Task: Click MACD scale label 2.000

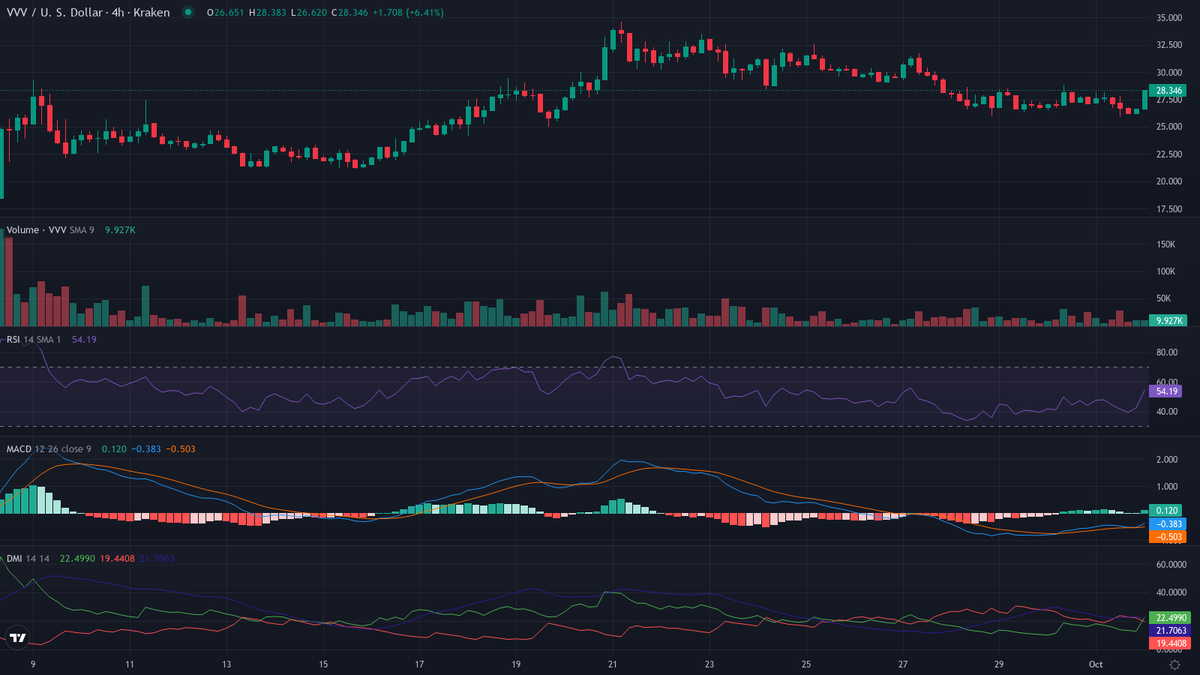Action: pyautogui.click(x=1168, y=460)
